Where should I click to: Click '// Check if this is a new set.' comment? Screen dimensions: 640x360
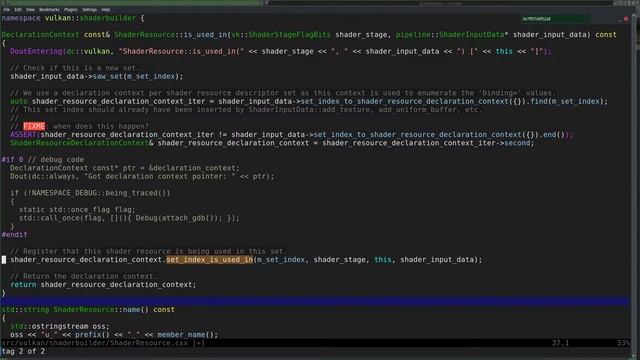[75, 68]
